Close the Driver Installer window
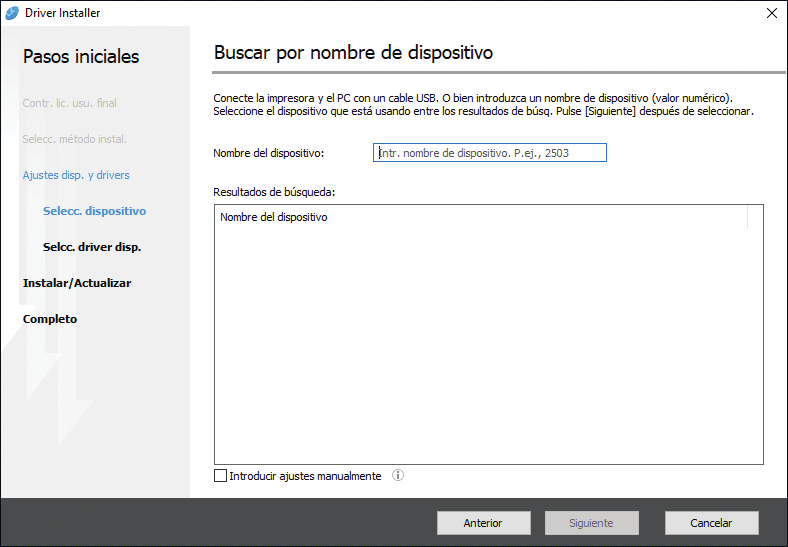 point(770,13)
